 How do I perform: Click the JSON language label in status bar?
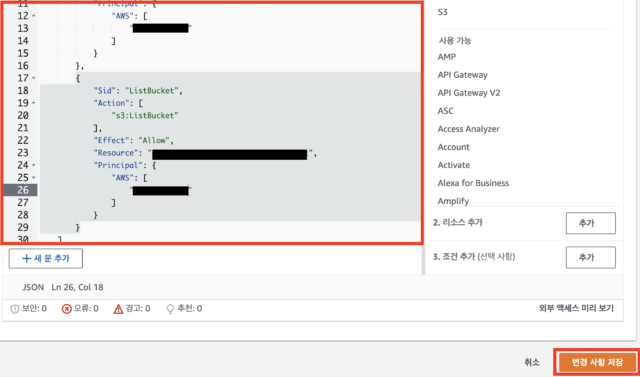33,287
